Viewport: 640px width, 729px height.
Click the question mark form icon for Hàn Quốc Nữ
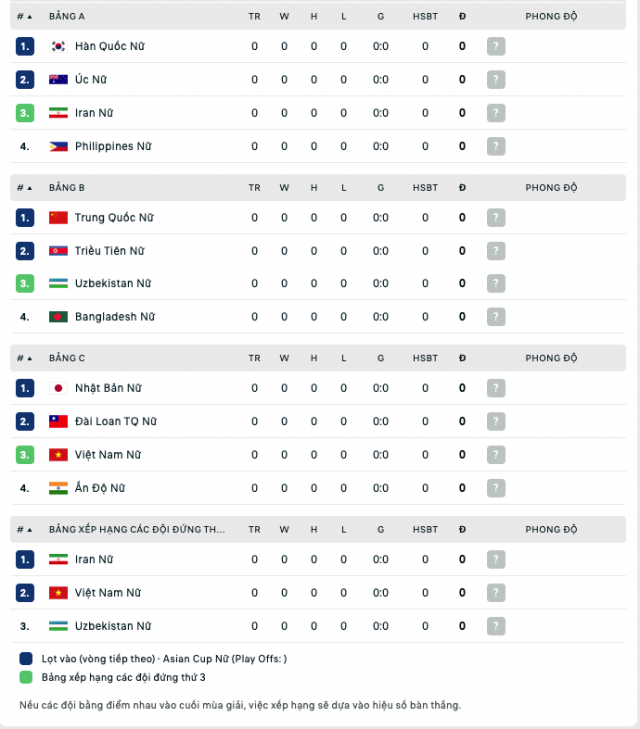[x=496, y=46]
